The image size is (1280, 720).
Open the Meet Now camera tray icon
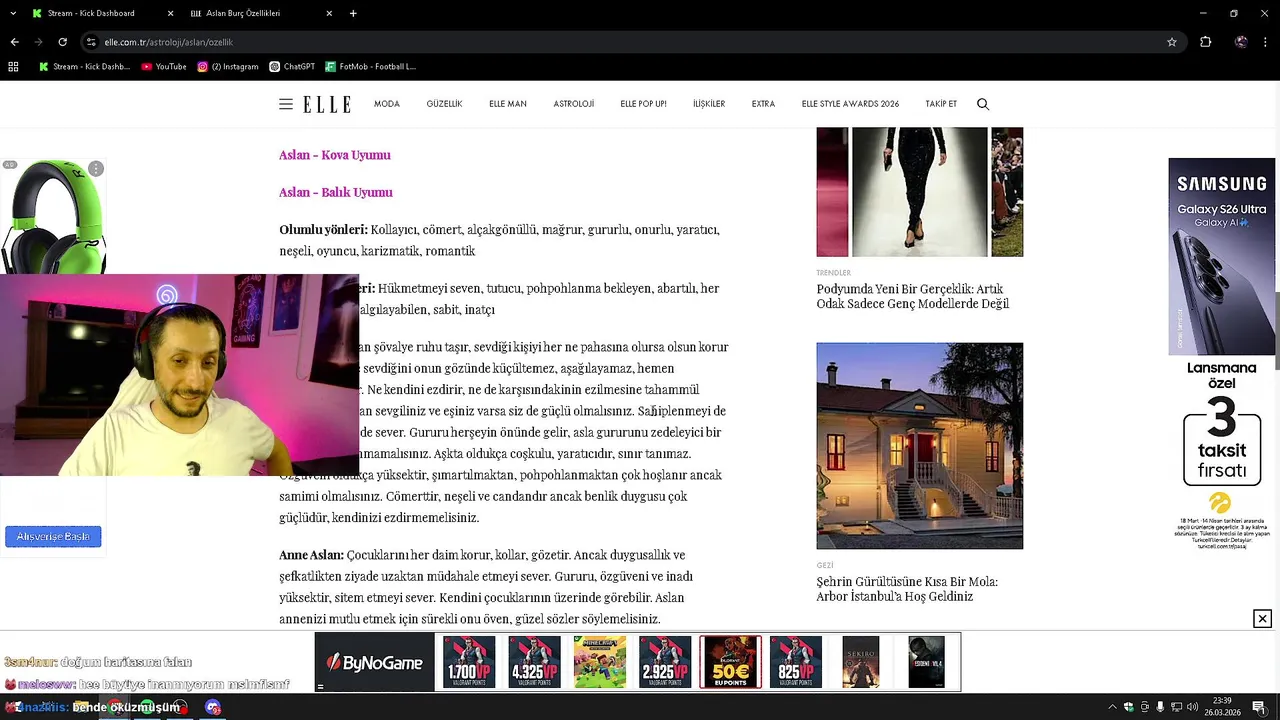(1144, 707)
